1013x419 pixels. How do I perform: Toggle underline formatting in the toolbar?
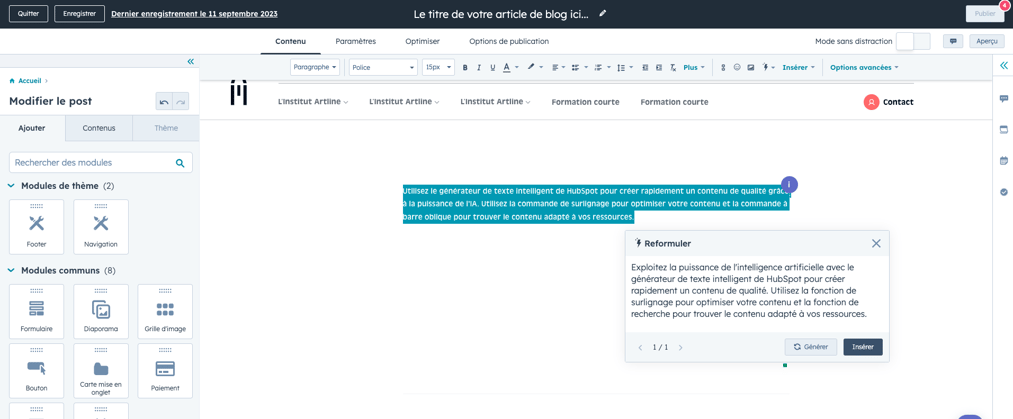(493, 67)
